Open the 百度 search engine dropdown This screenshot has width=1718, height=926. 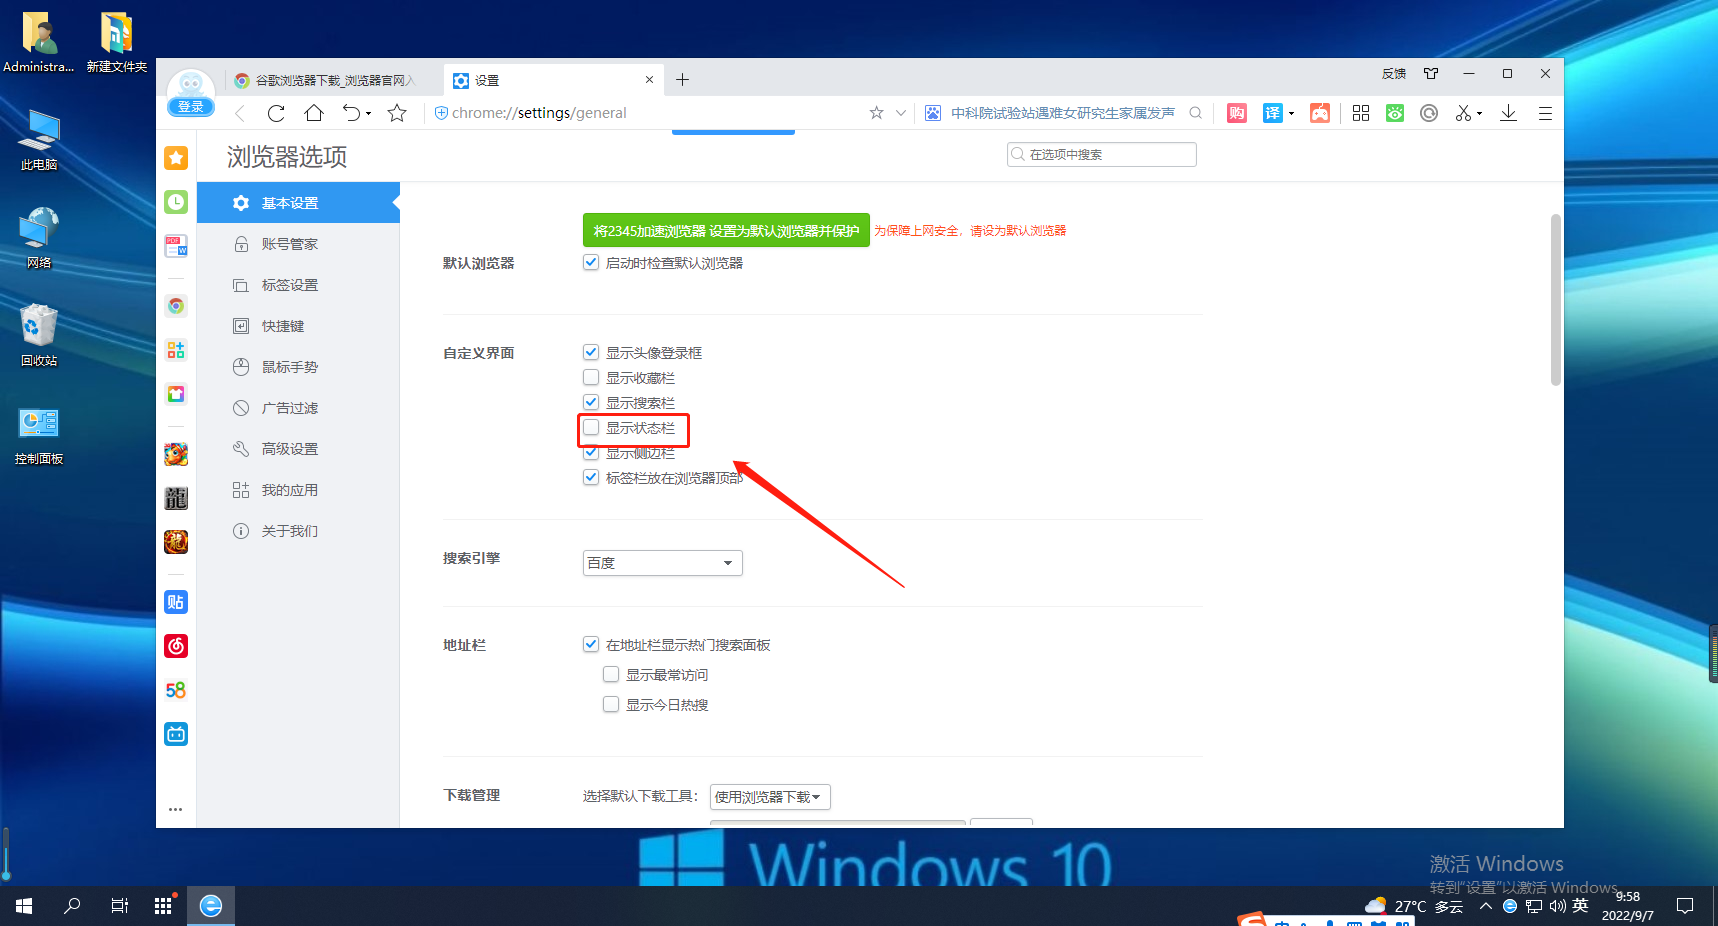pyautogui.click(x=663, y=563)
